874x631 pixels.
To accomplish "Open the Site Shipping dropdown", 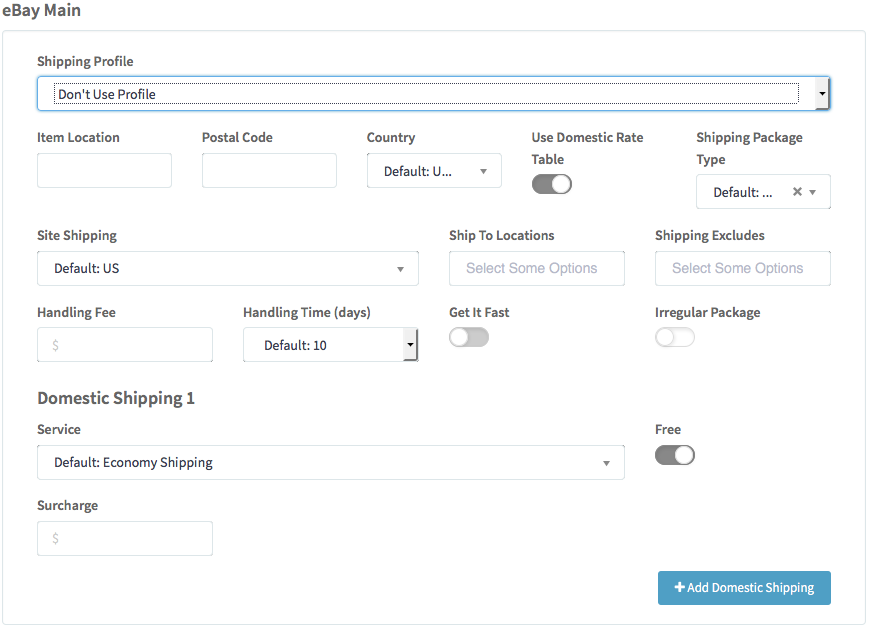I will [x=227, y=269].
